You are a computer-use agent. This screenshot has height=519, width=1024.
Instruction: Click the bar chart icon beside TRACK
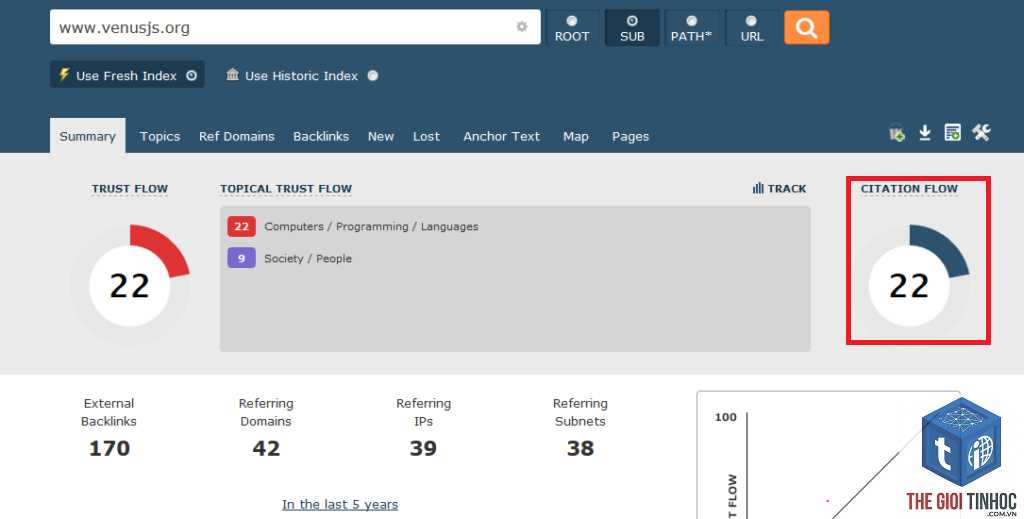[x=758, y=188]
